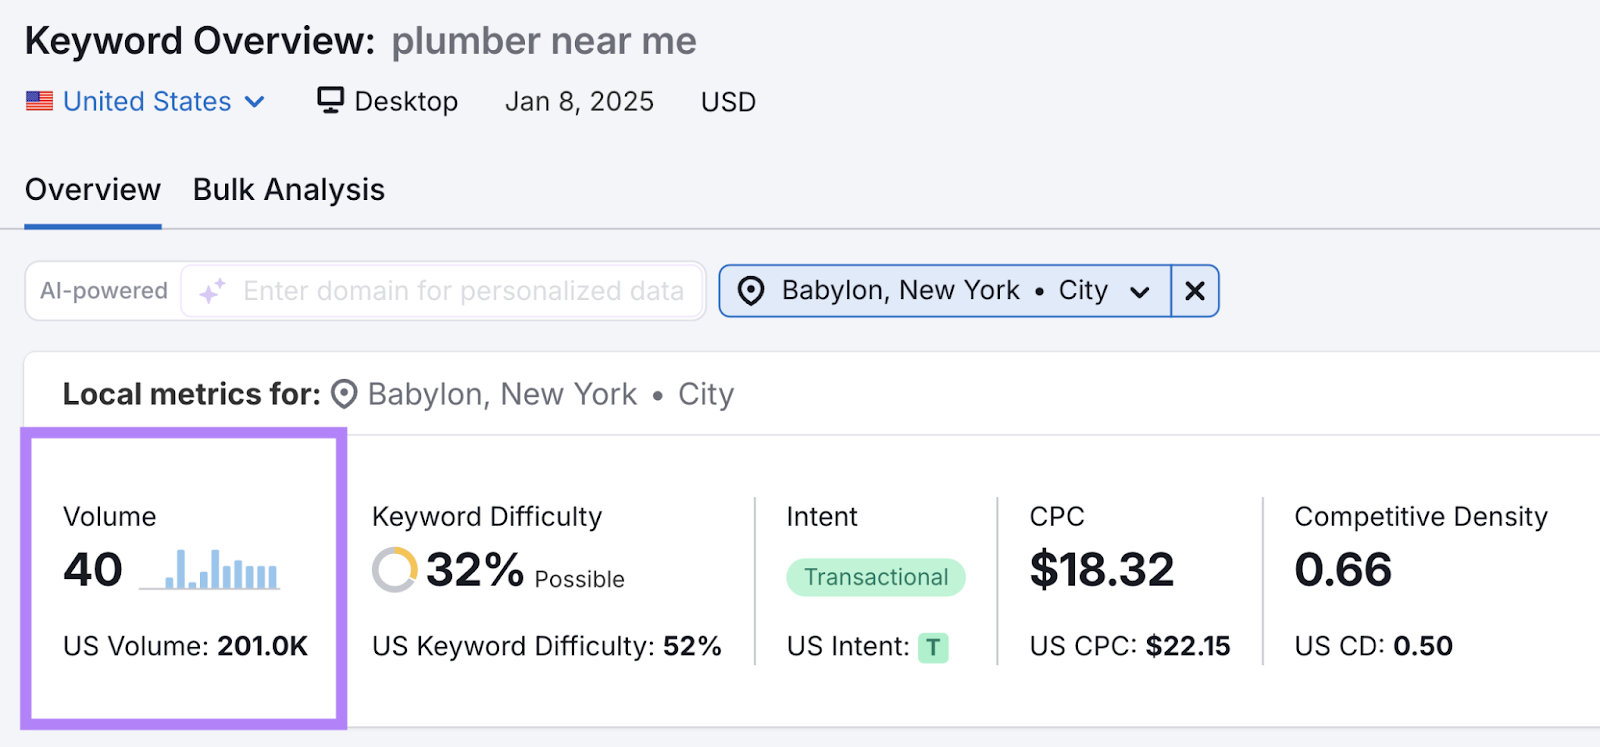Select the AI-powered mode label
This screenshot has height=747, width=1600.
click(103, 291)
